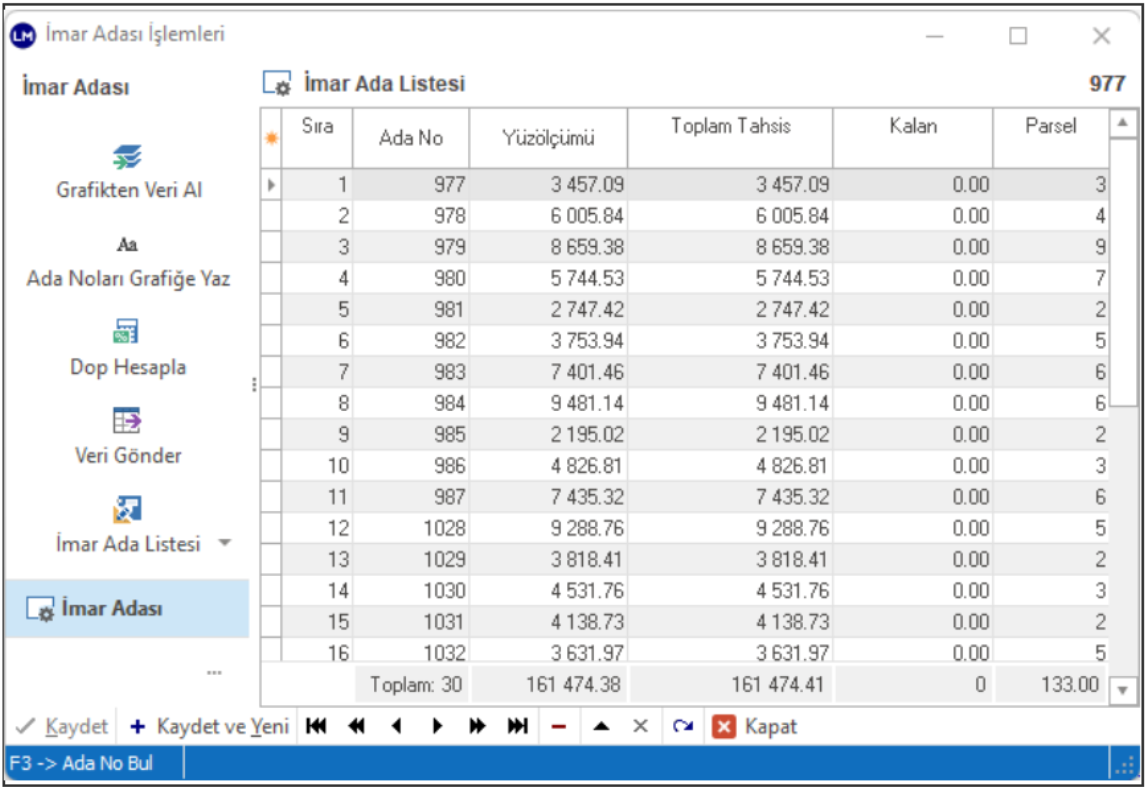The height and width of the screenshot is (787, 1146).
Task: Click the Grafikten Veri Al icon
Action: click(x=127, y=157)
